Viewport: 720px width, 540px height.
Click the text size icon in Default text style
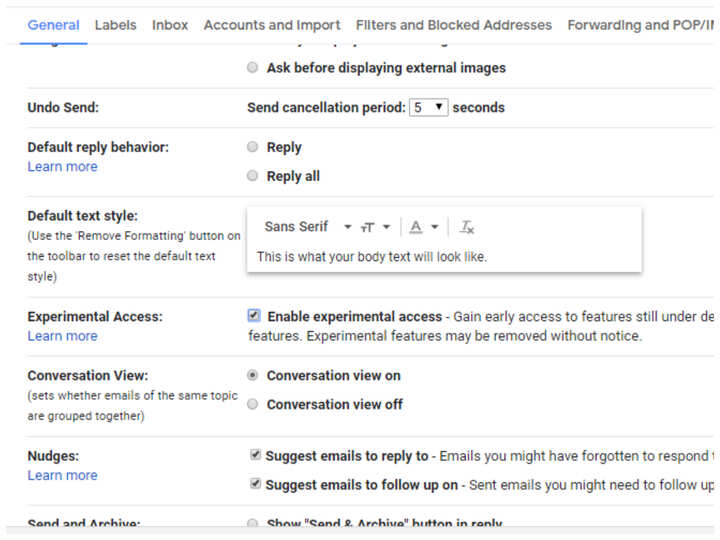pyautogui.click(x=368, y=227)
